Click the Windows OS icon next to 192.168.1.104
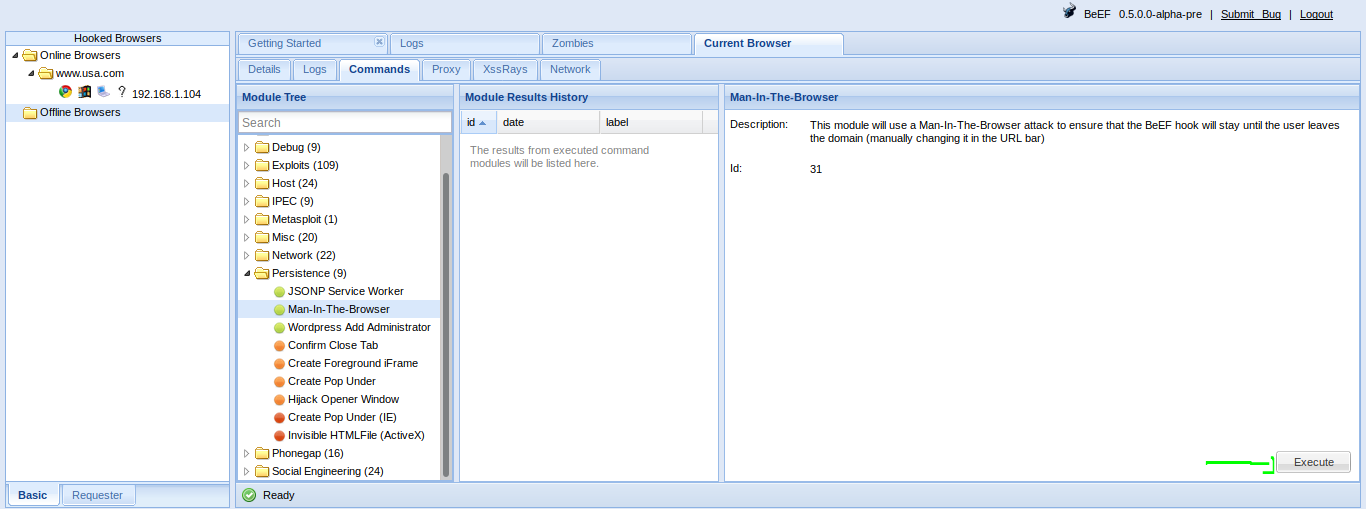 [85, 91]
